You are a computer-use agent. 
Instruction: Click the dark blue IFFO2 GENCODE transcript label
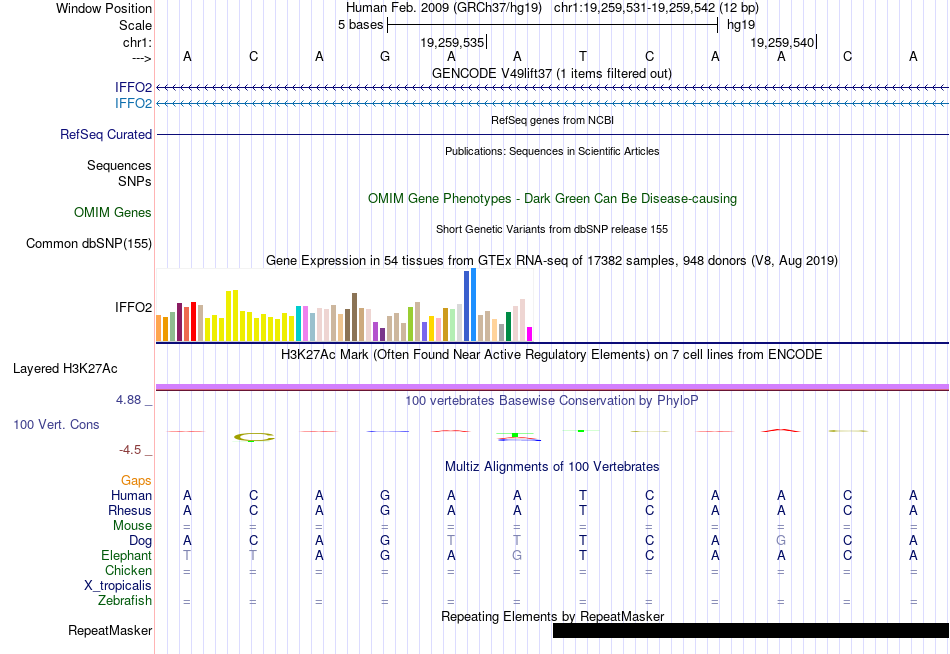click(133, 87)
